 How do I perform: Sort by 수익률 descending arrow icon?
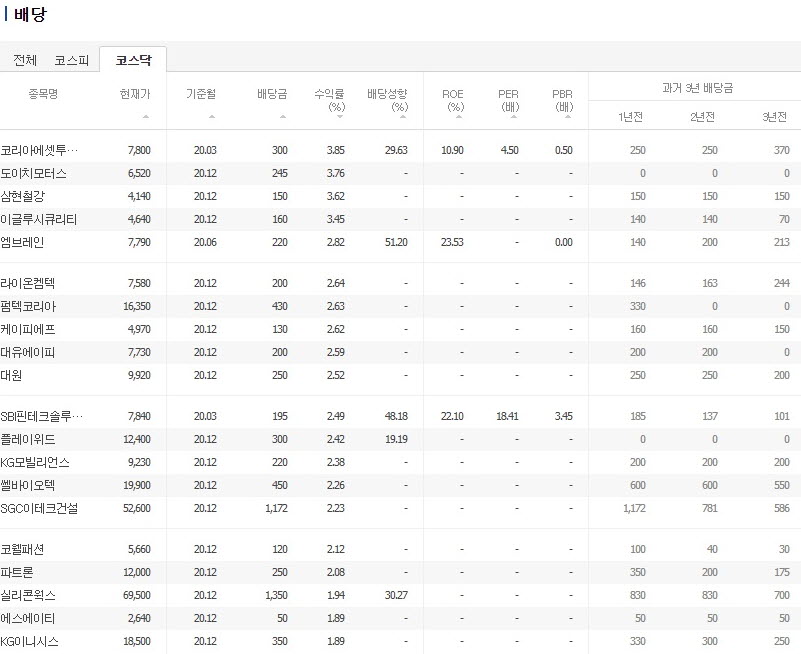point(340,117)
